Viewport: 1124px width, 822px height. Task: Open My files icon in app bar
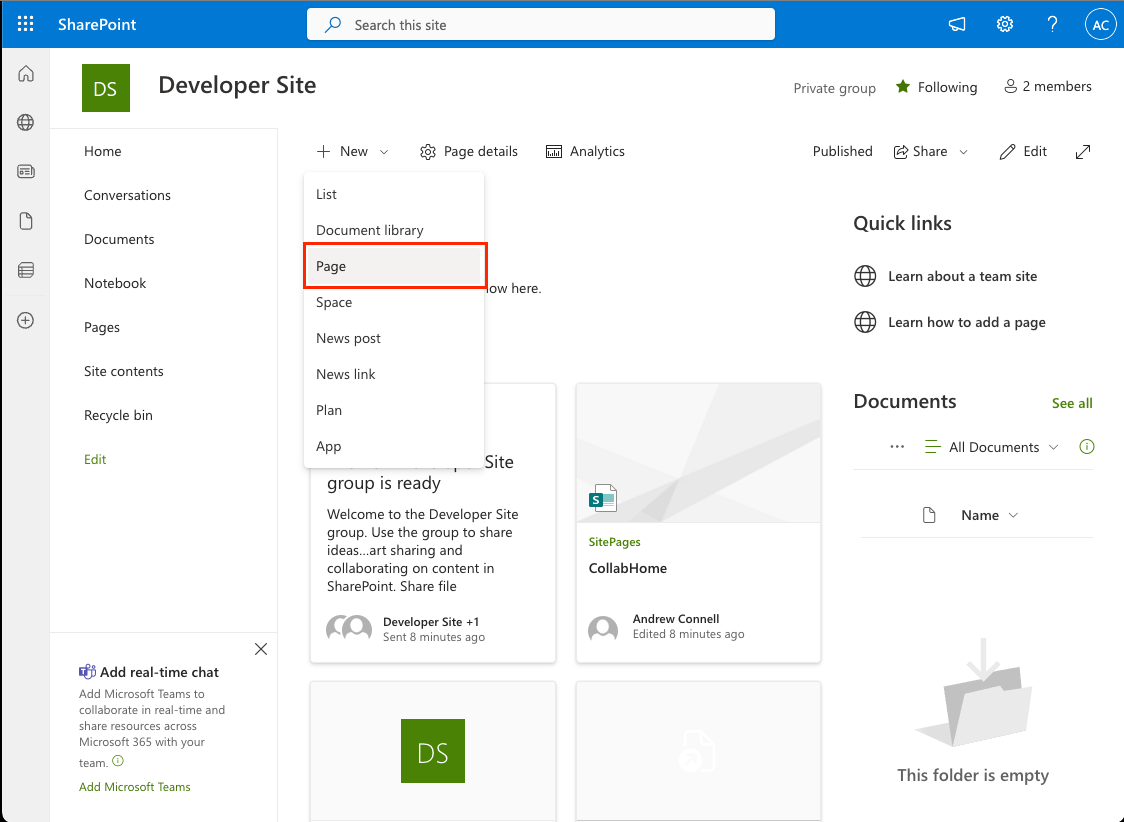[26, 221]
